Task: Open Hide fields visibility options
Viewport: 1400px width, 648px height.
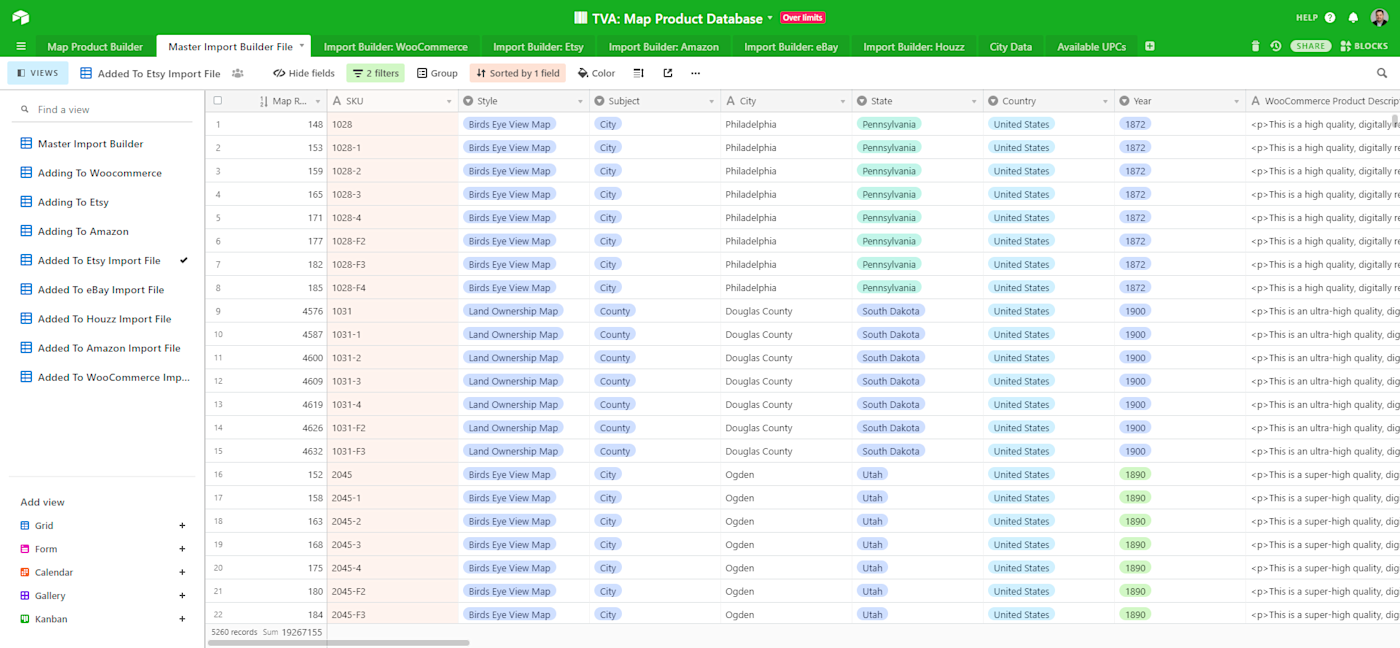Action: point(304,73)
